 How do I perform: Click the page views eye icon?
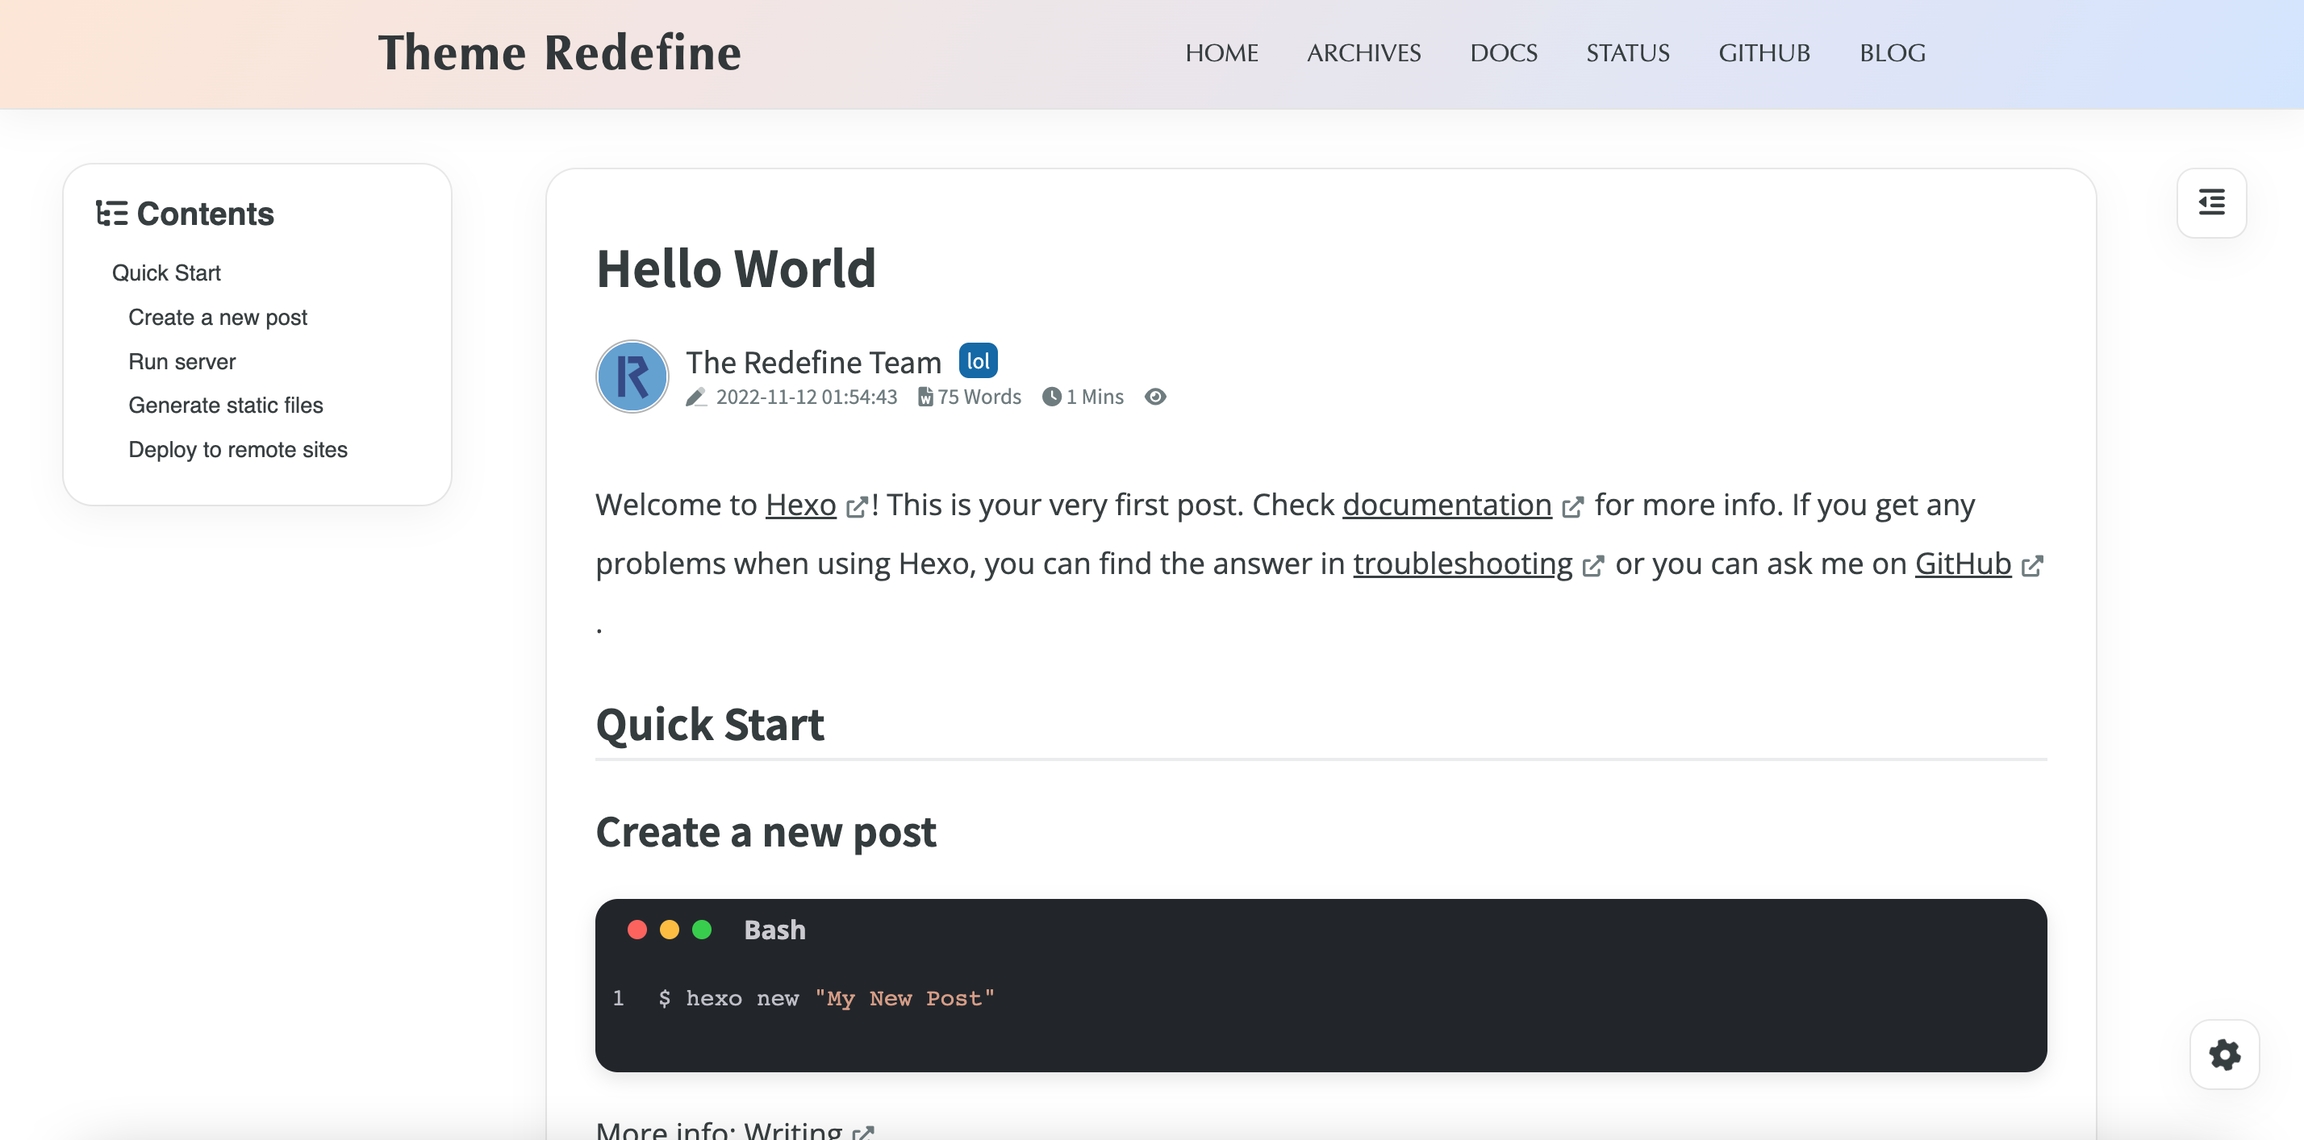[x=1155, y=397]
